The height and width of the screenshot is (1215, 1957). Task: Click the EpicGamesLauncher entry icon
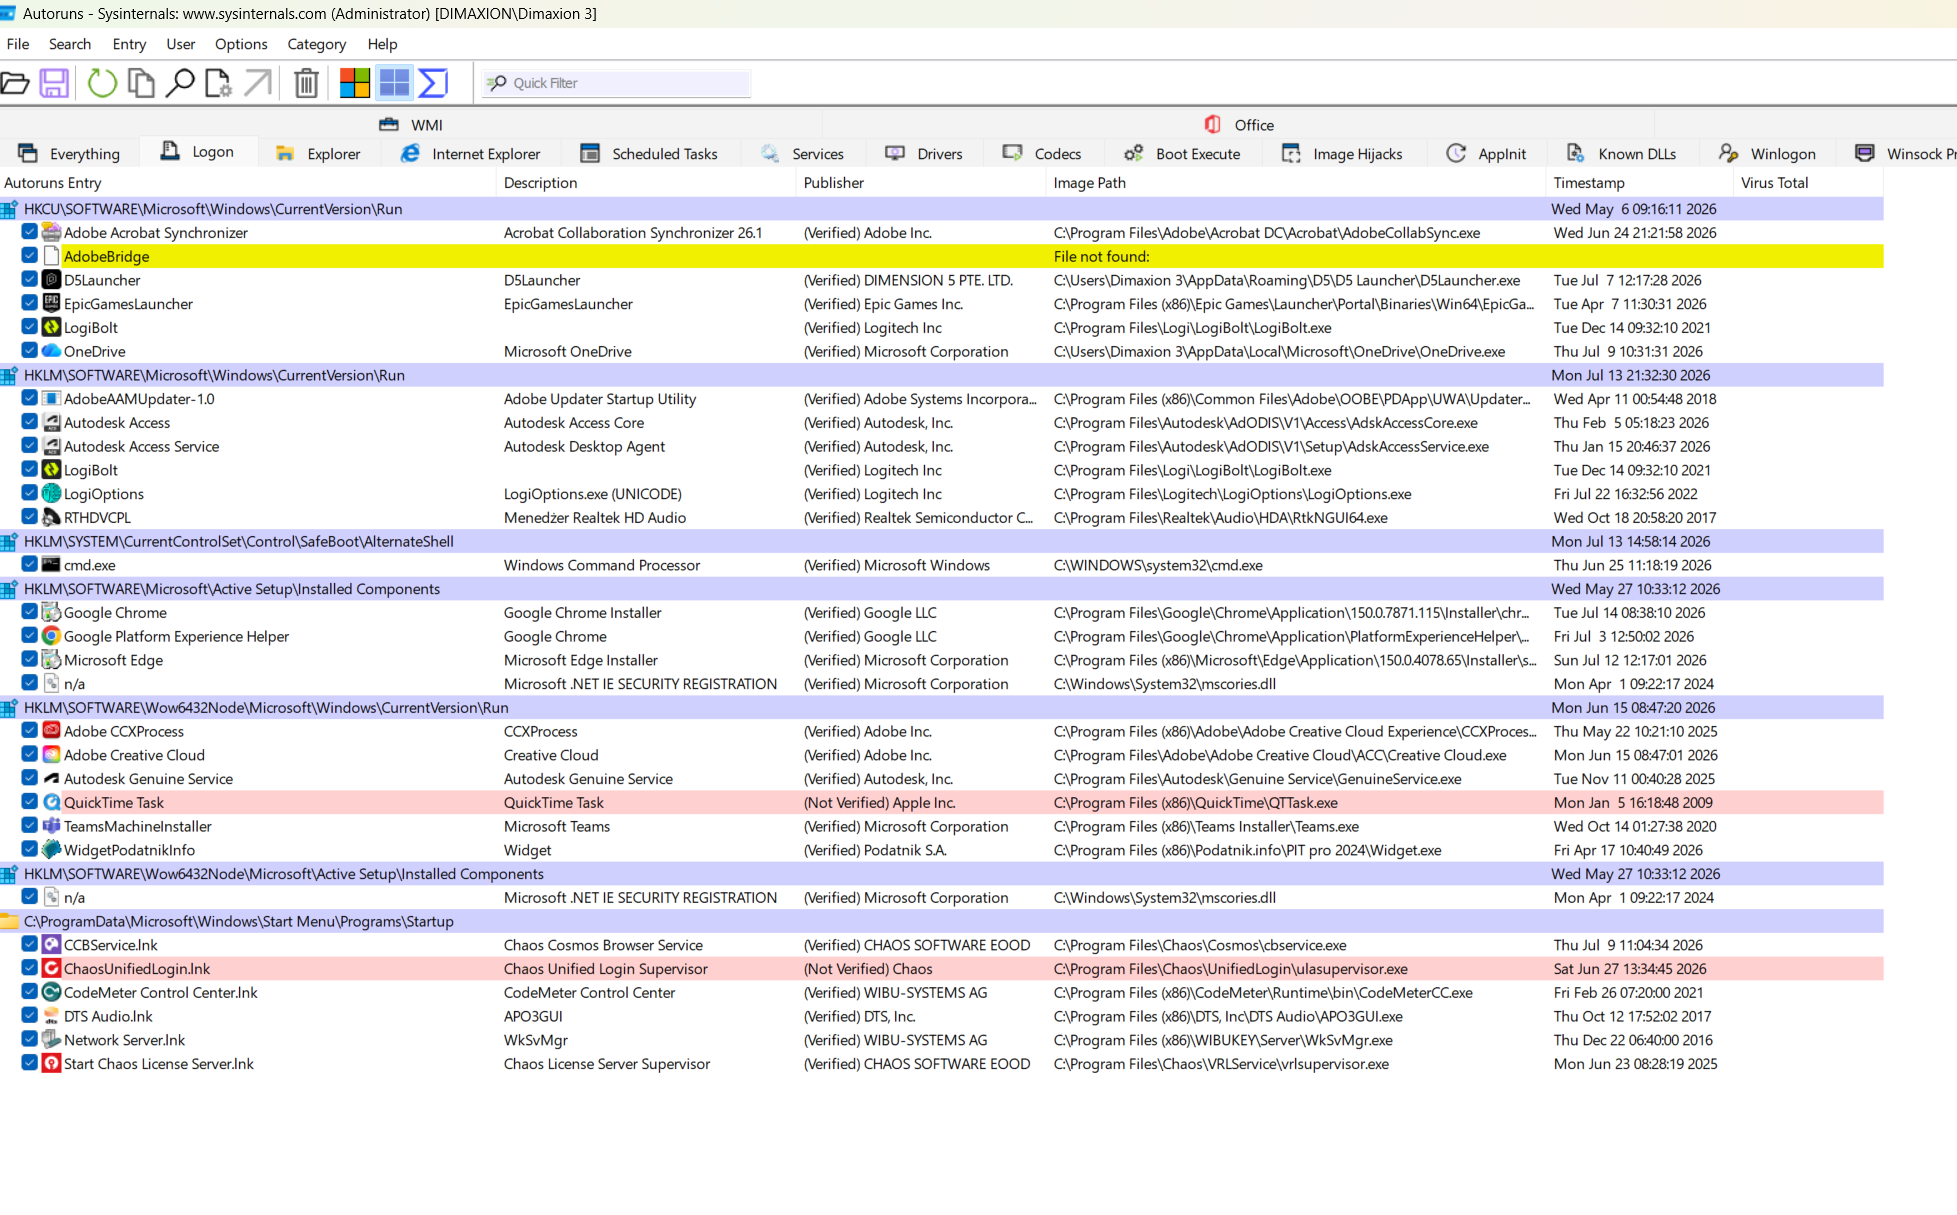pyautogui.click(x=51, y=304)
